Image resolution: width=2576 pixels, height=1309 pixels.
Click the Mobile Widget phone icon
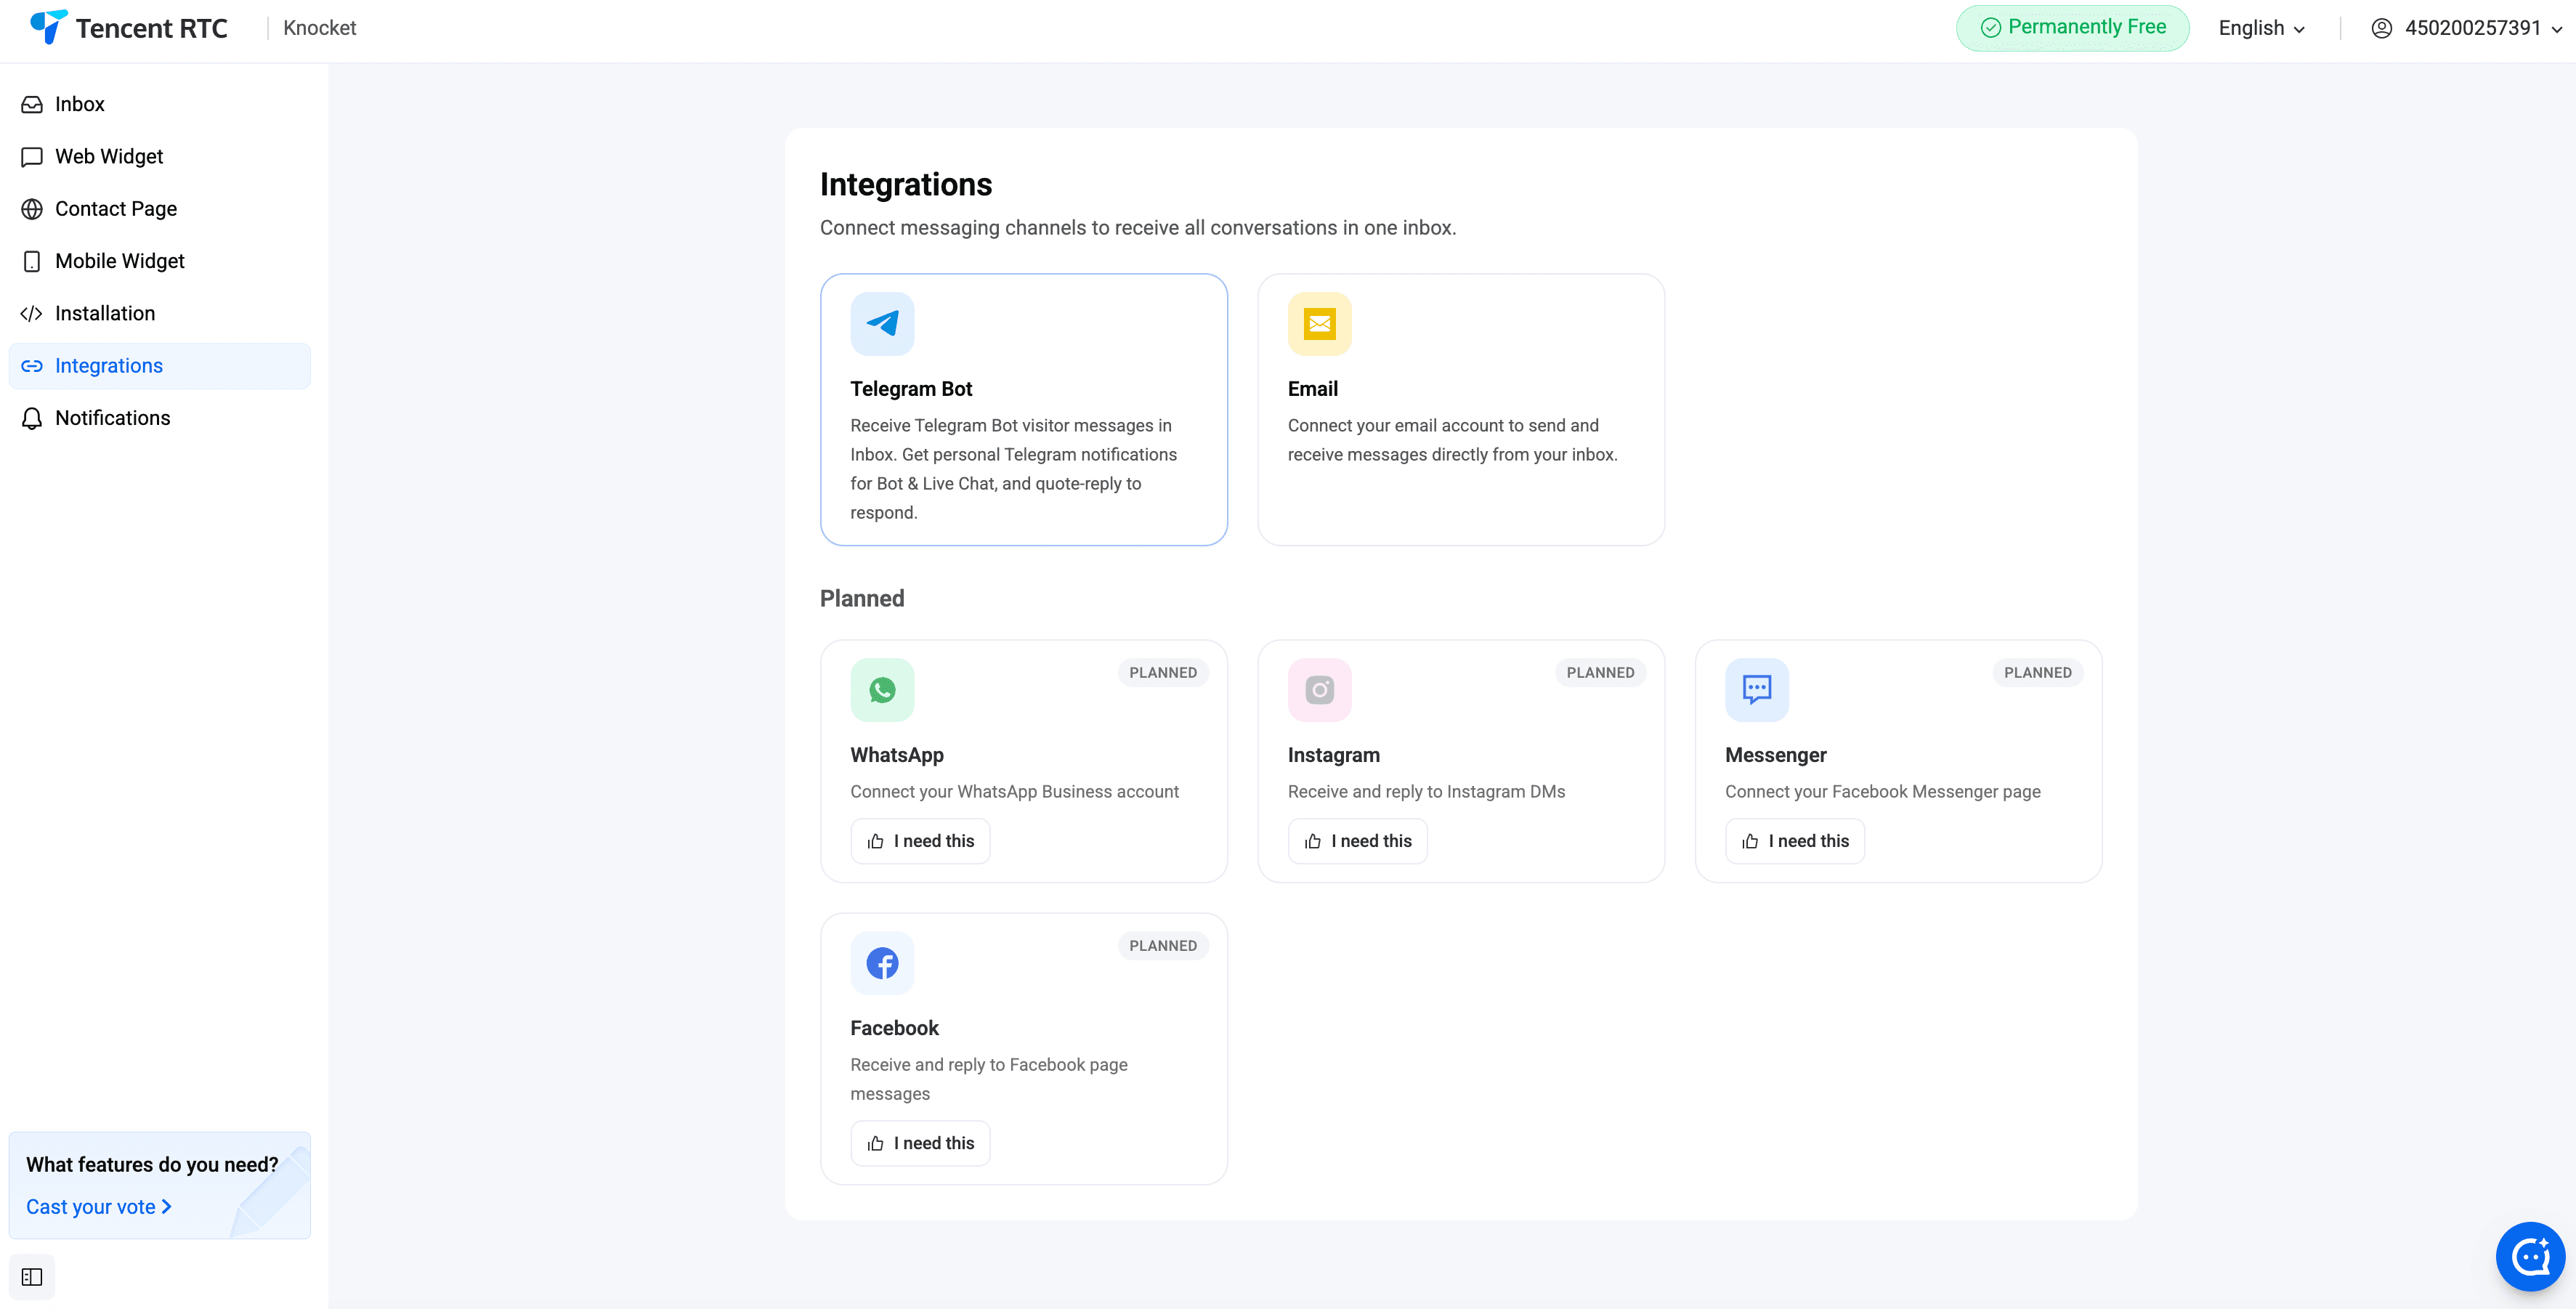(32, 261)
